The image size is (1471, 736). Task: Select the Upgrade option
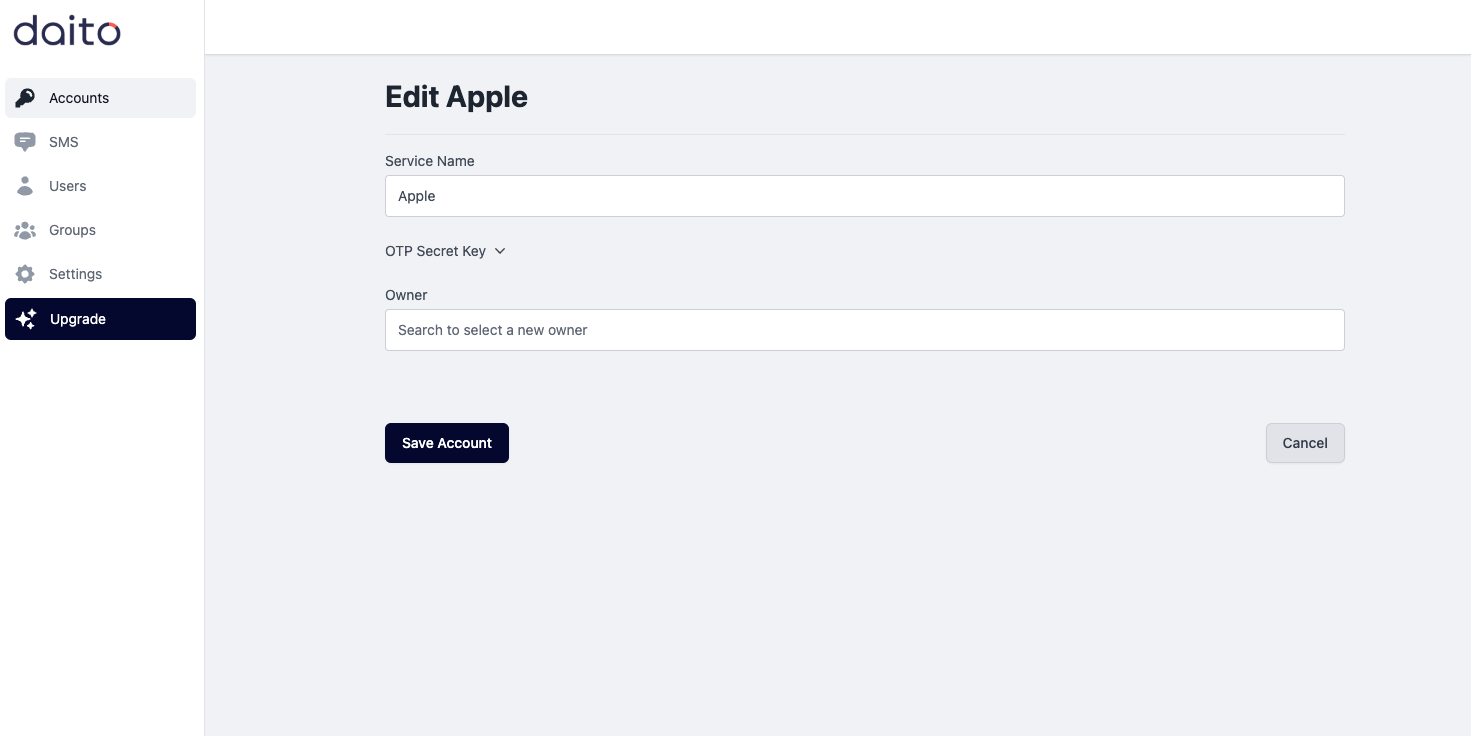point(100,319)
